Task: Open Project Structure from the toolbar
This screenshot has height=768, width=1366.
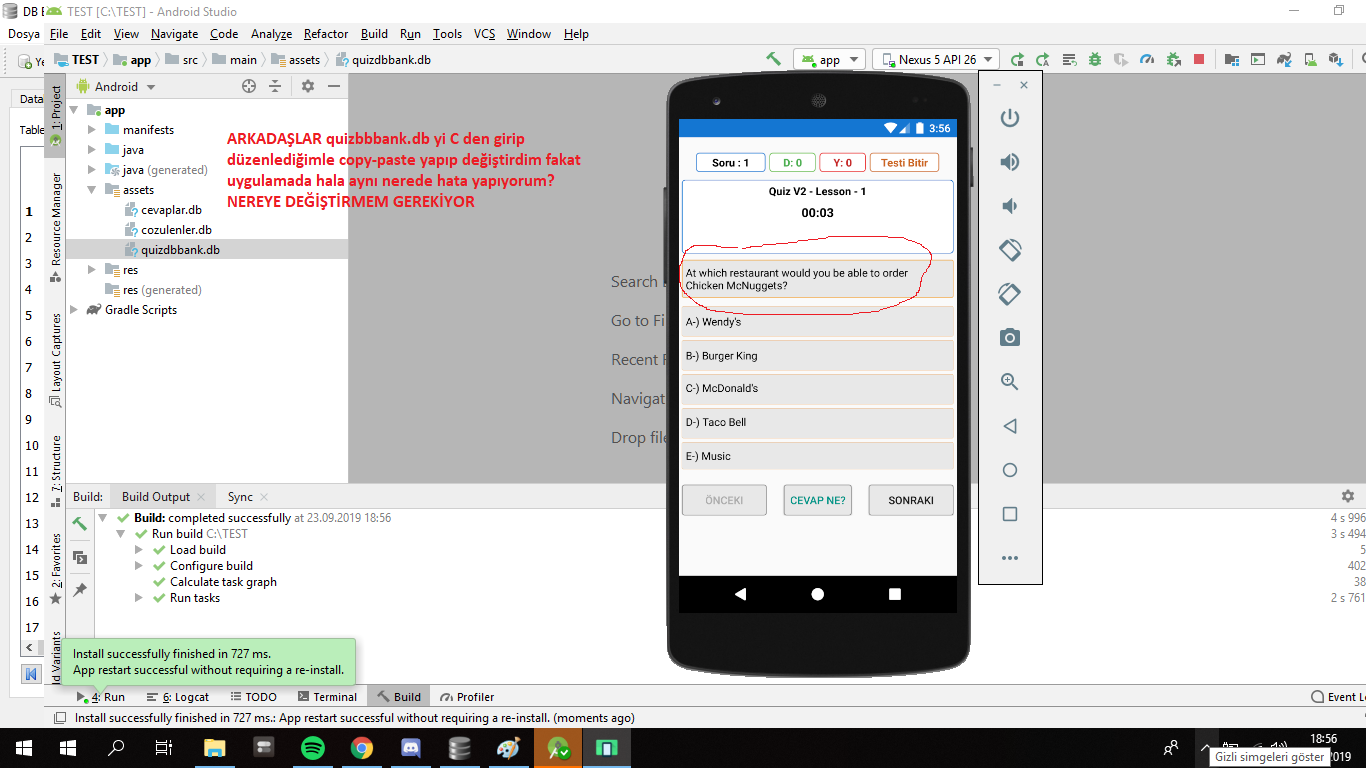Action: [1231, 59]
